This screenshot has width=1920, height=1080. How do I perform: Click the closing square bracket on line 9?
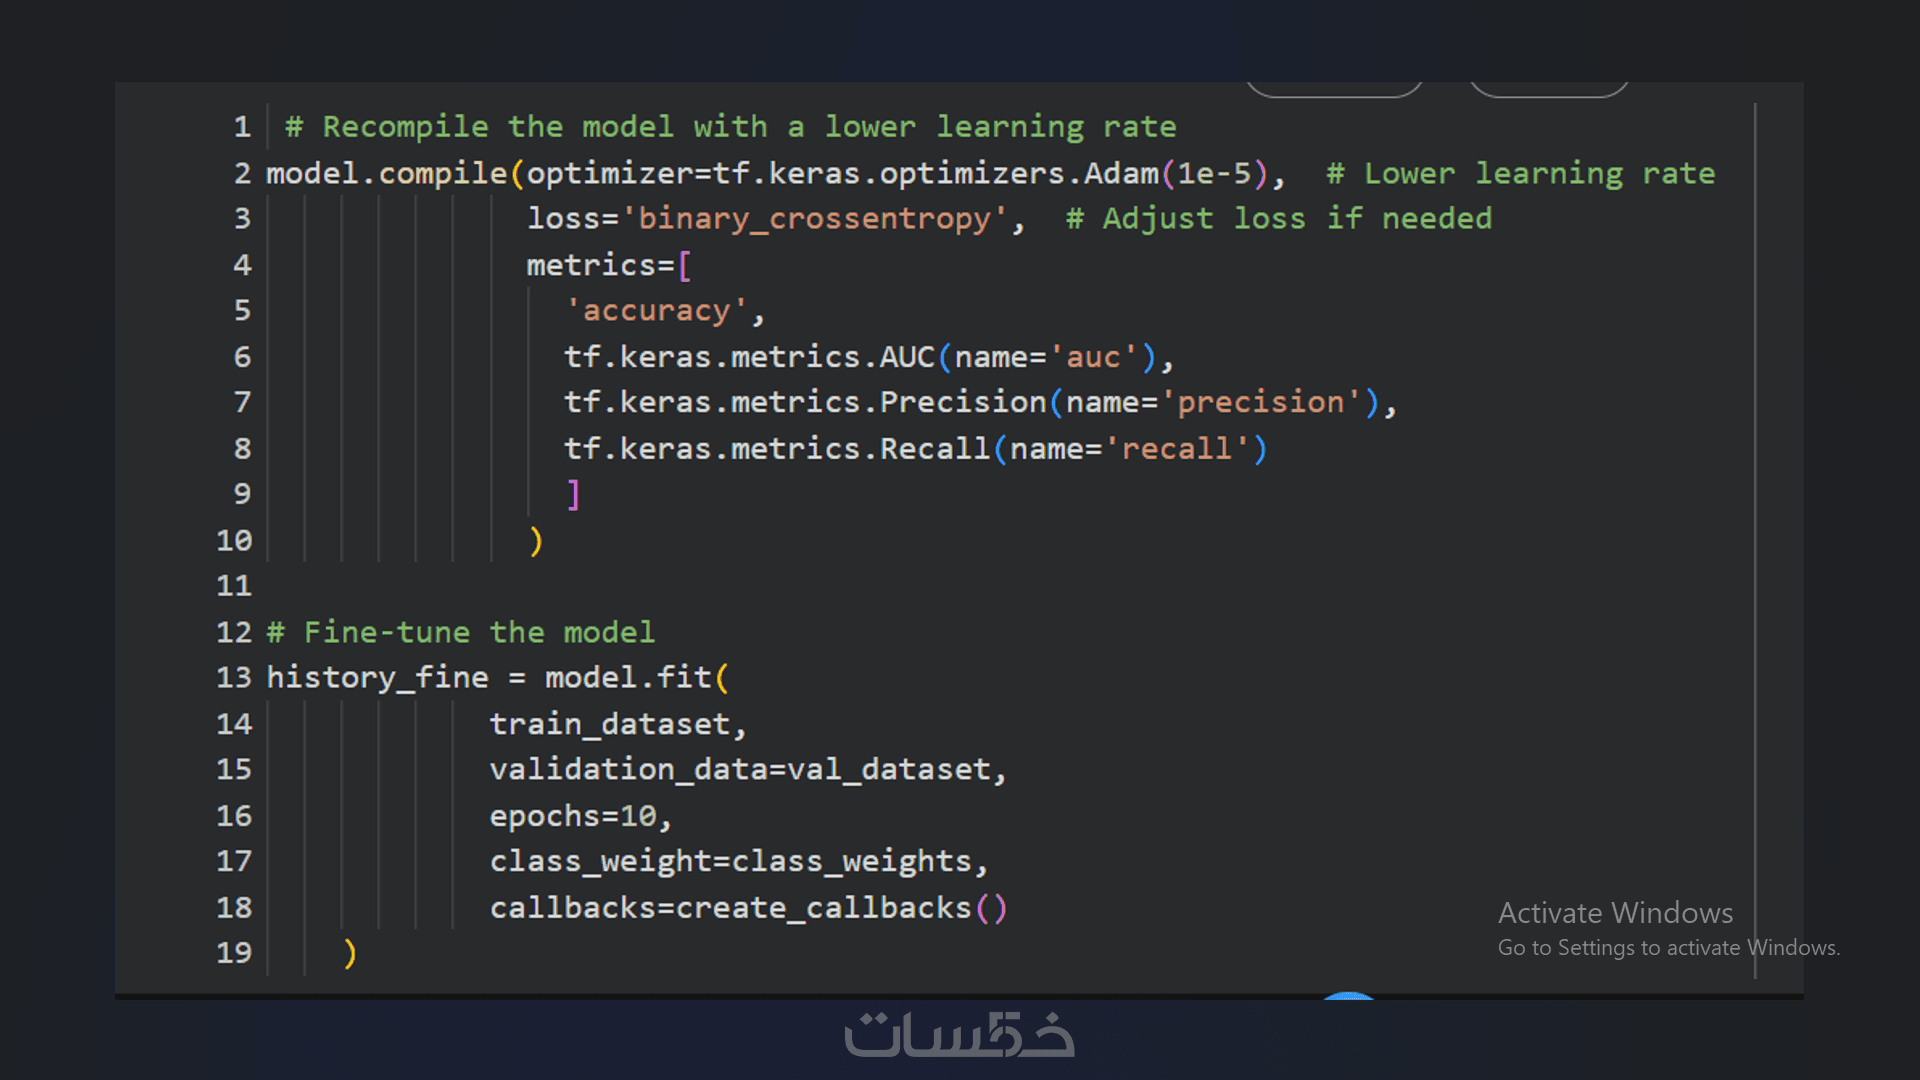(x=573, y=494)
